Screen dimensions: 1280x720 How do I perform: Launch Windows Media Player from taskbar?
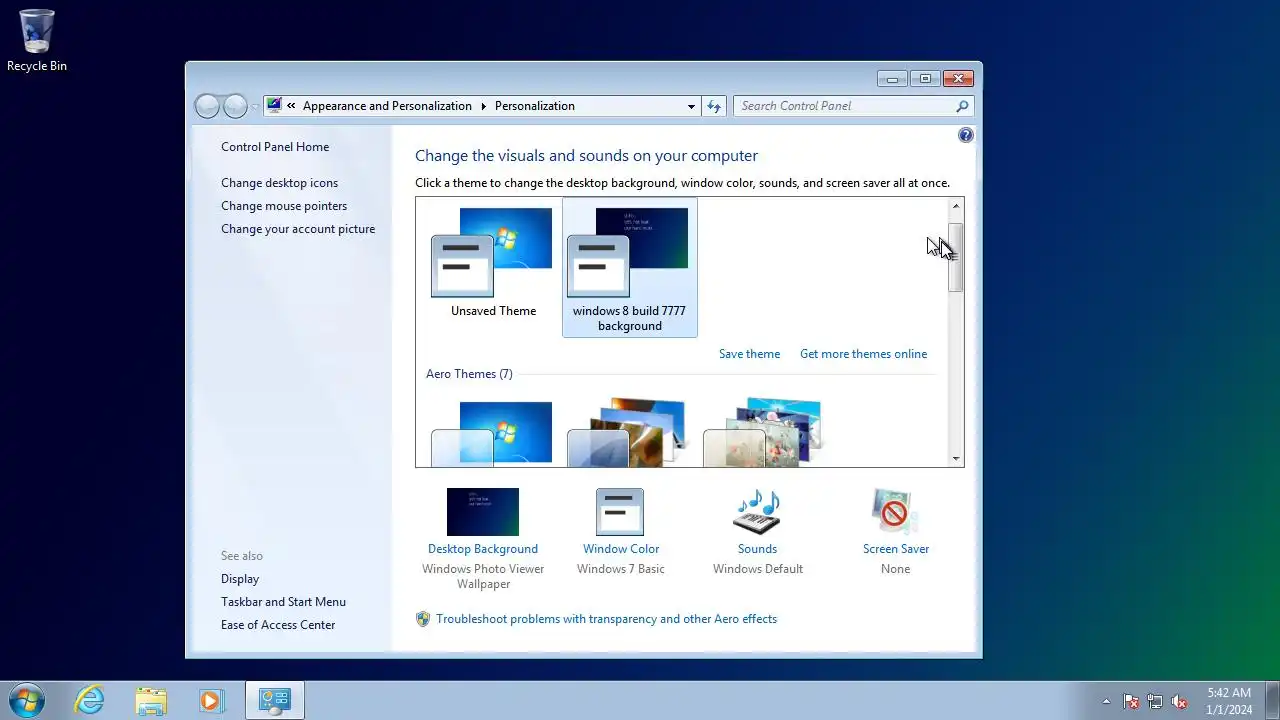(211, 700)
